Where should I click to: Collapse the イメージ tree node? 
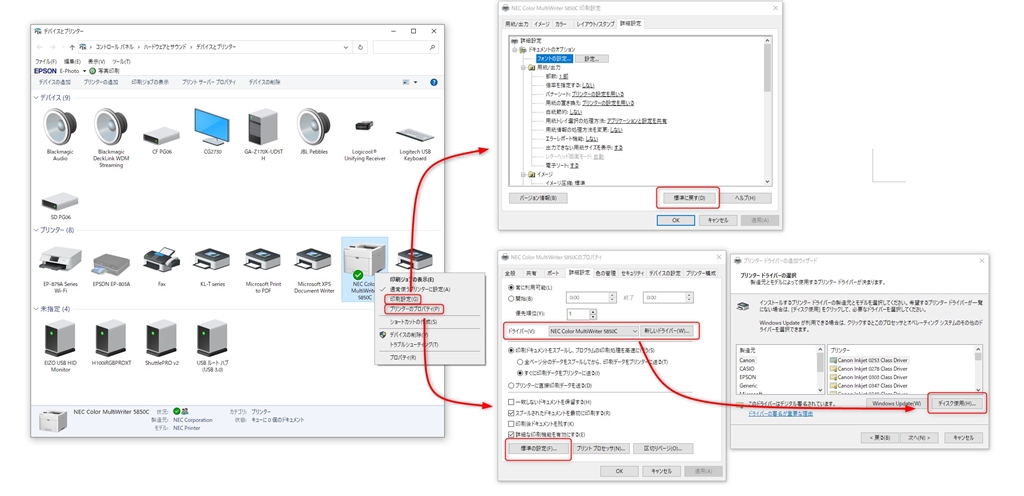point(523,174)
